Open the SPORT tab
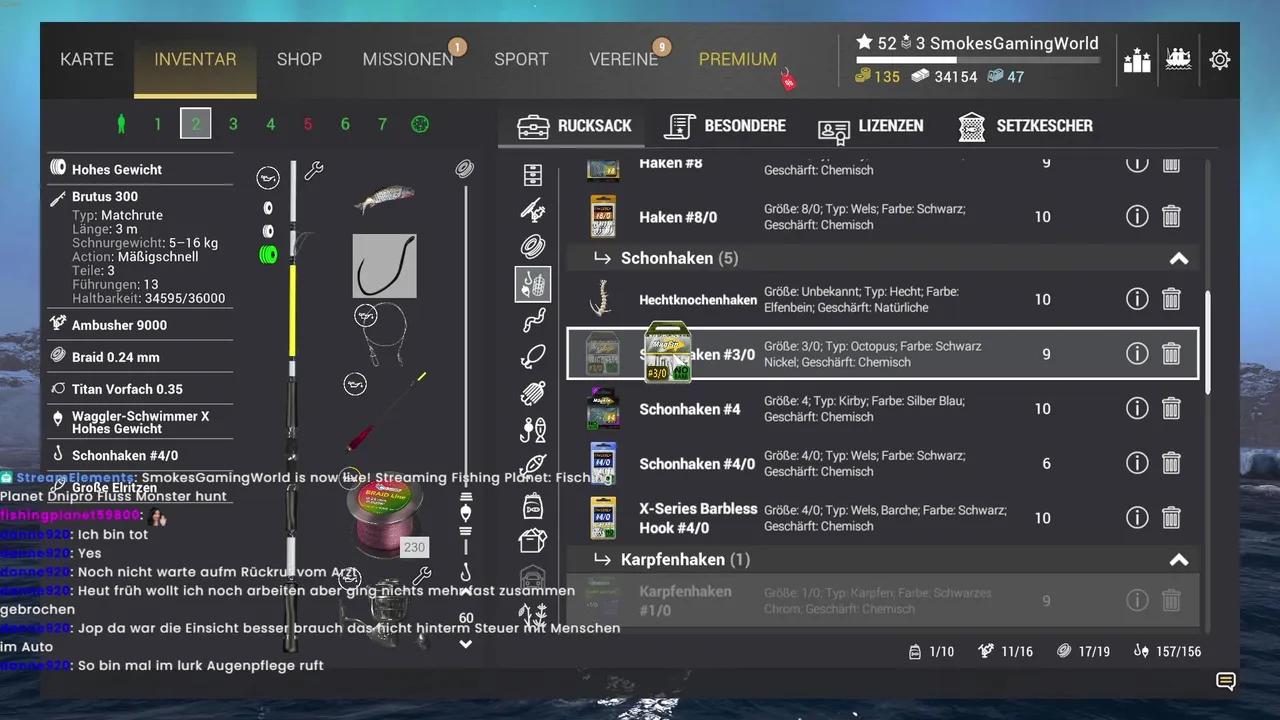The image size is (1280, 720). [521, 59]
